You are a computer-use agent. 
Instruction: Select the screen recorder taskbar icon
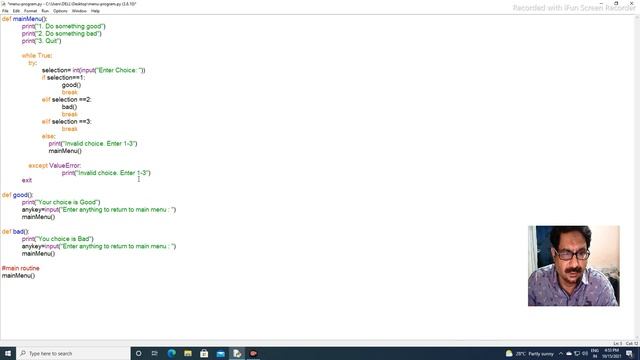pos(253,353)
